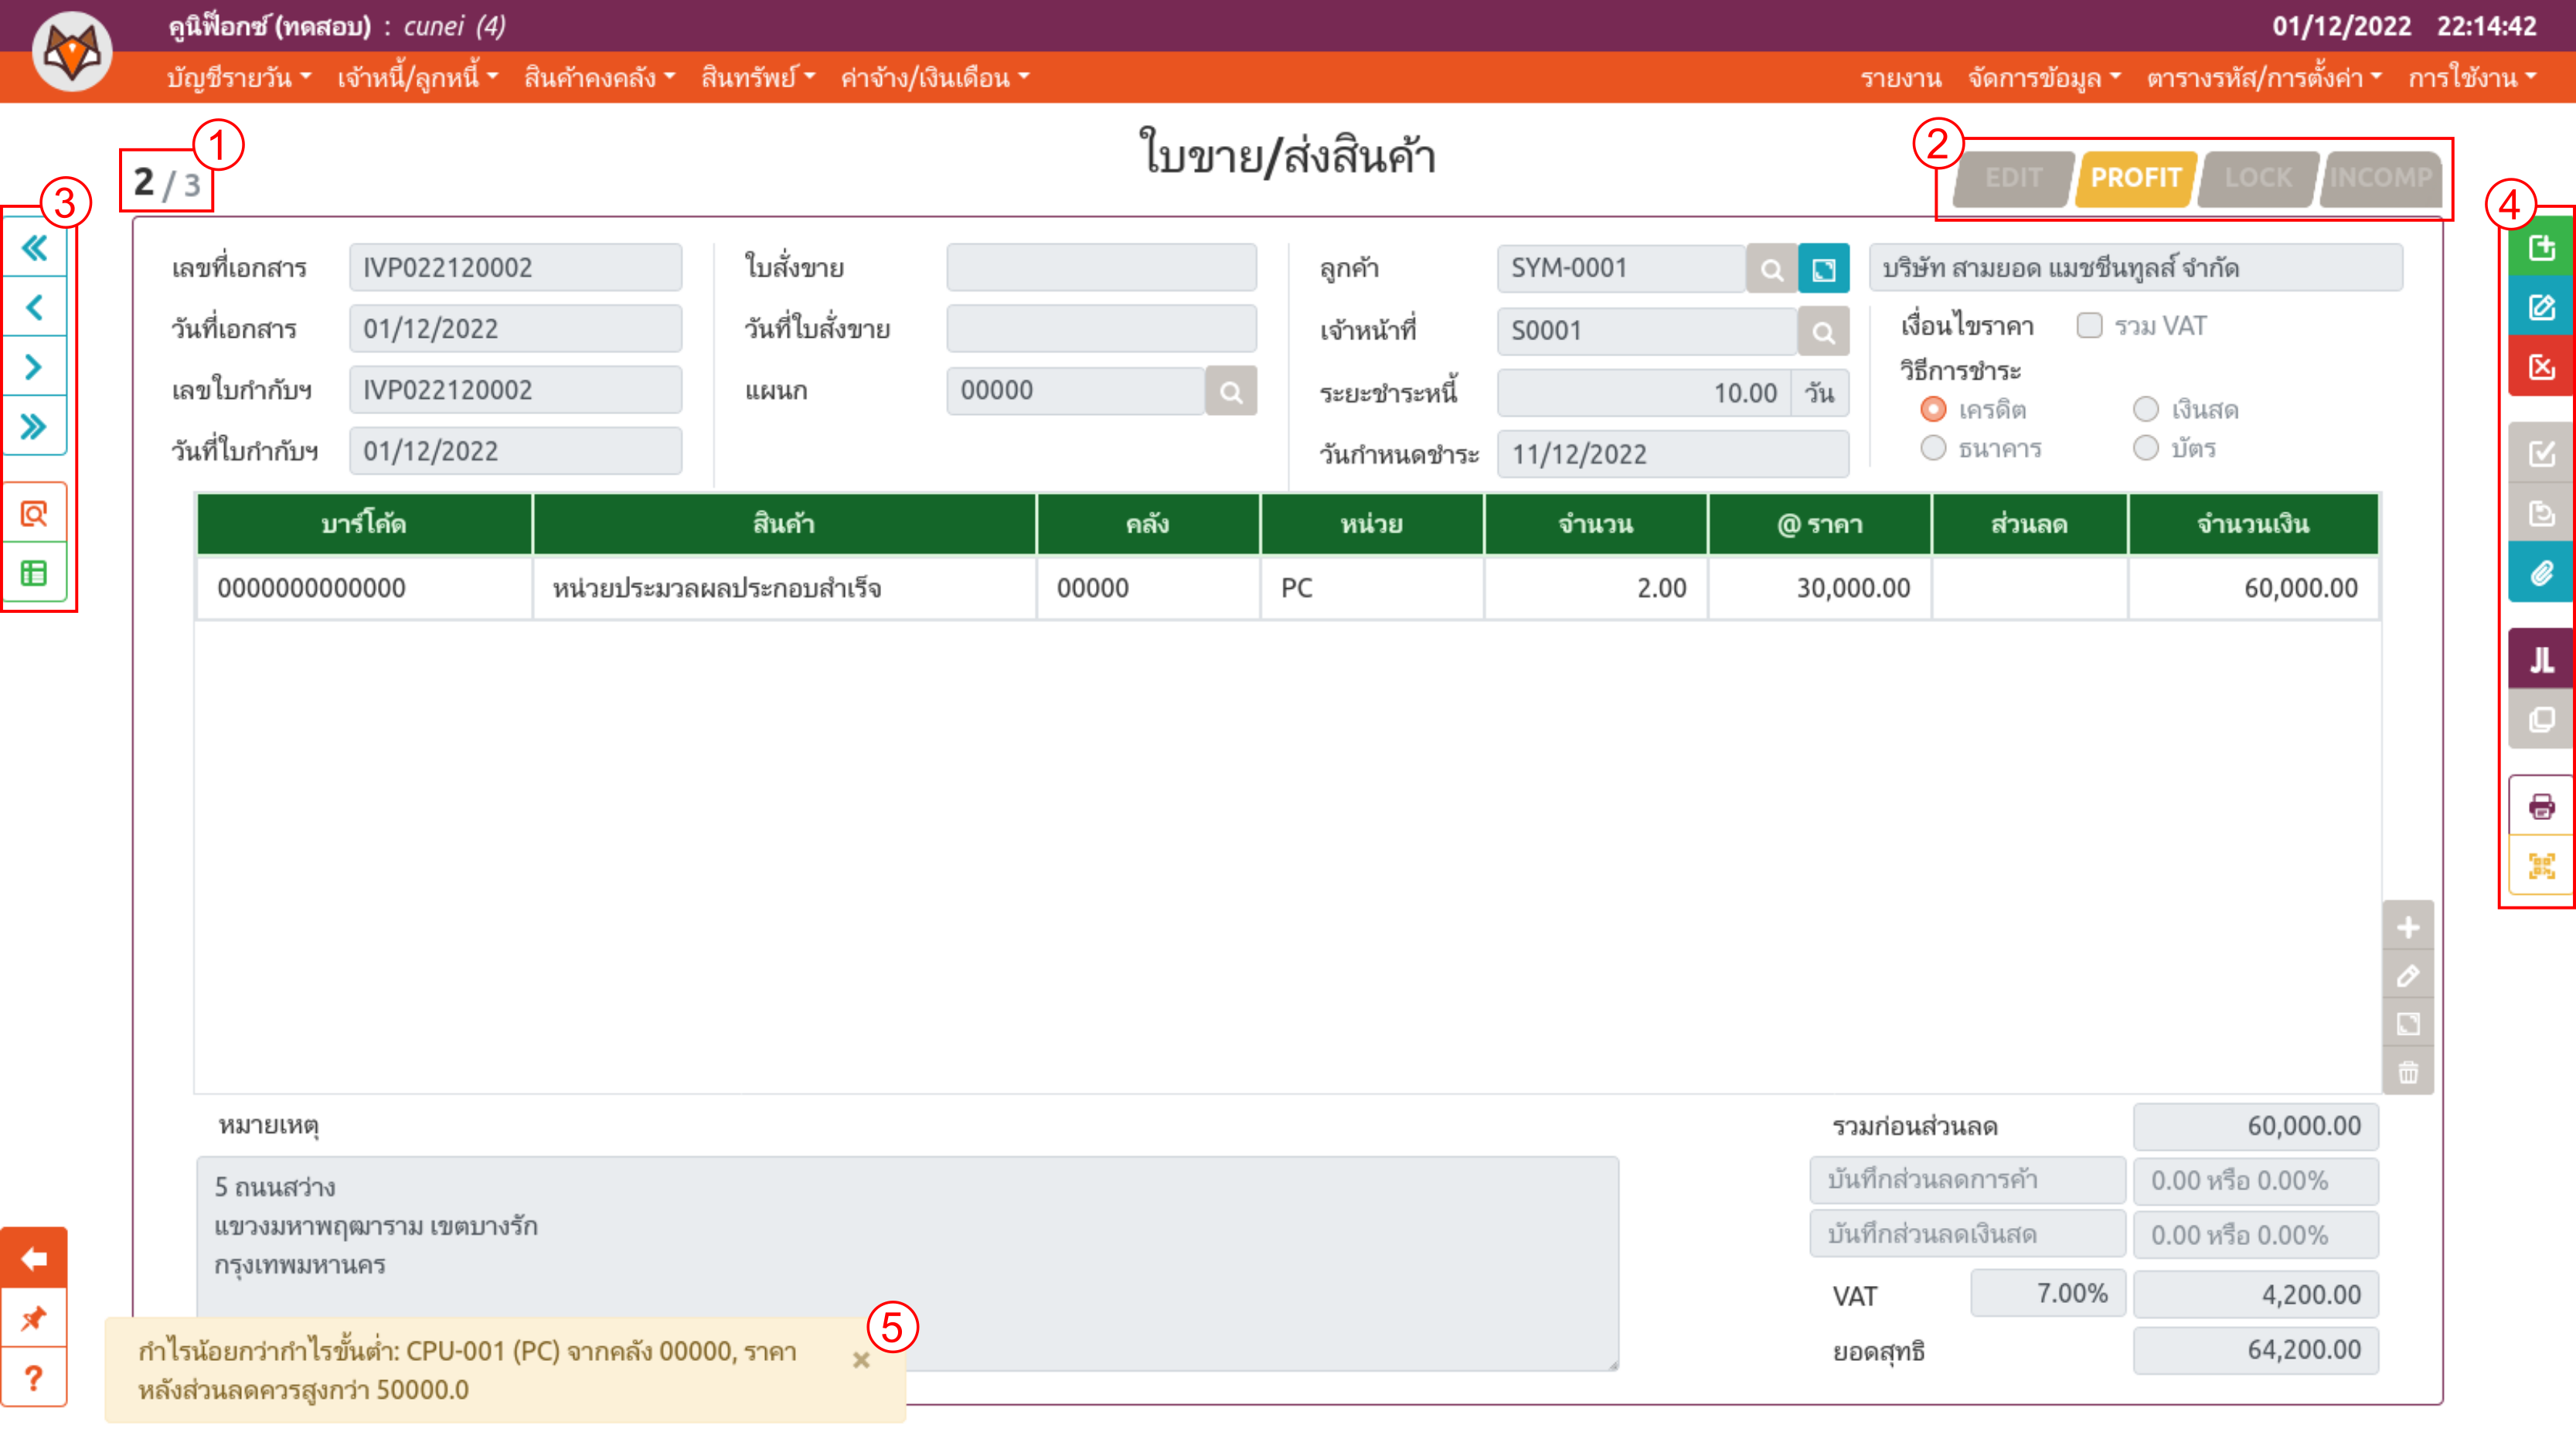
Task: Go to next record arrow
Action: (34, 367)
